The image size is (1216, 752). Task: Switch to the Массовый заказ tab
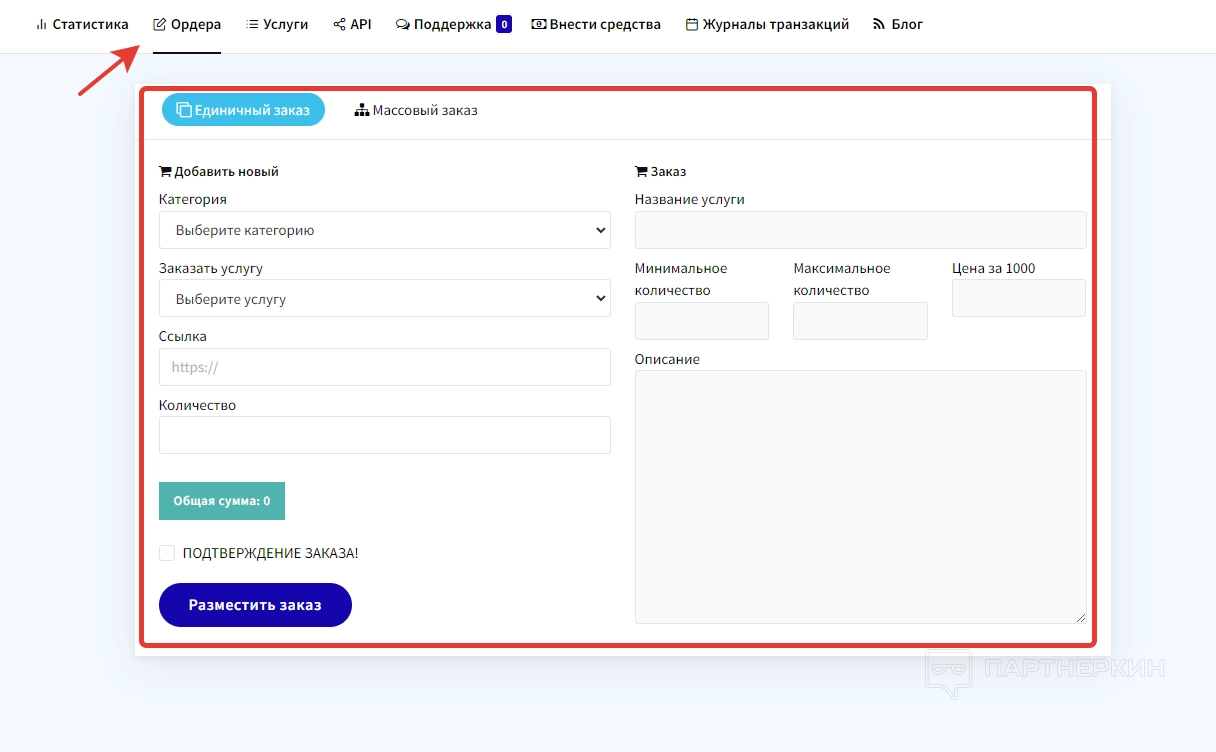pyautogui.click(x=416, y=110)
